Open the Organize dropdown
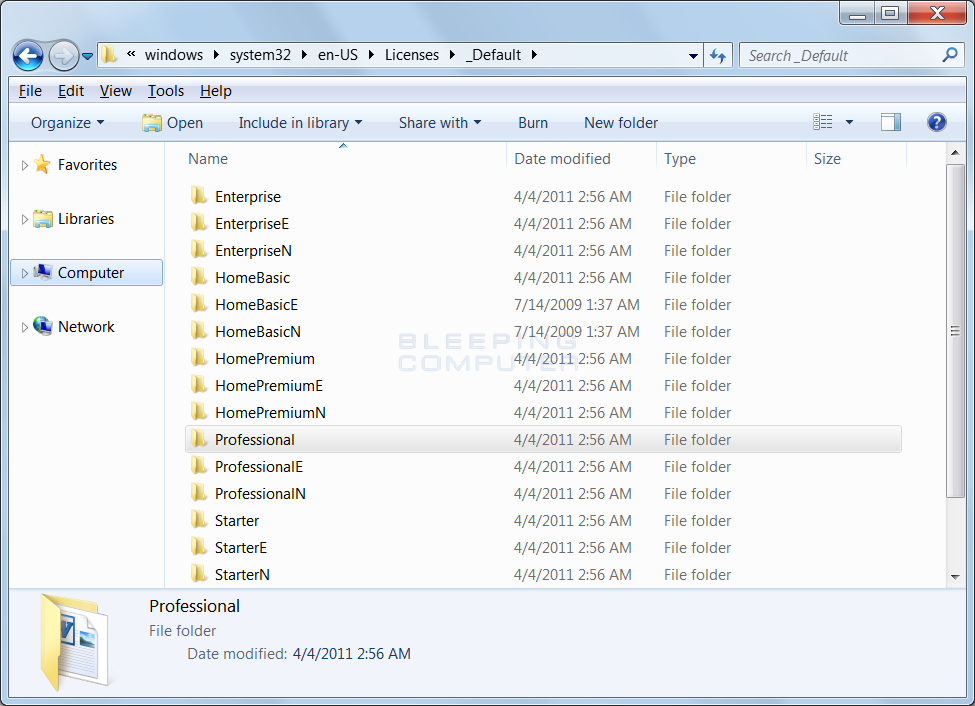 coord(67,123)
